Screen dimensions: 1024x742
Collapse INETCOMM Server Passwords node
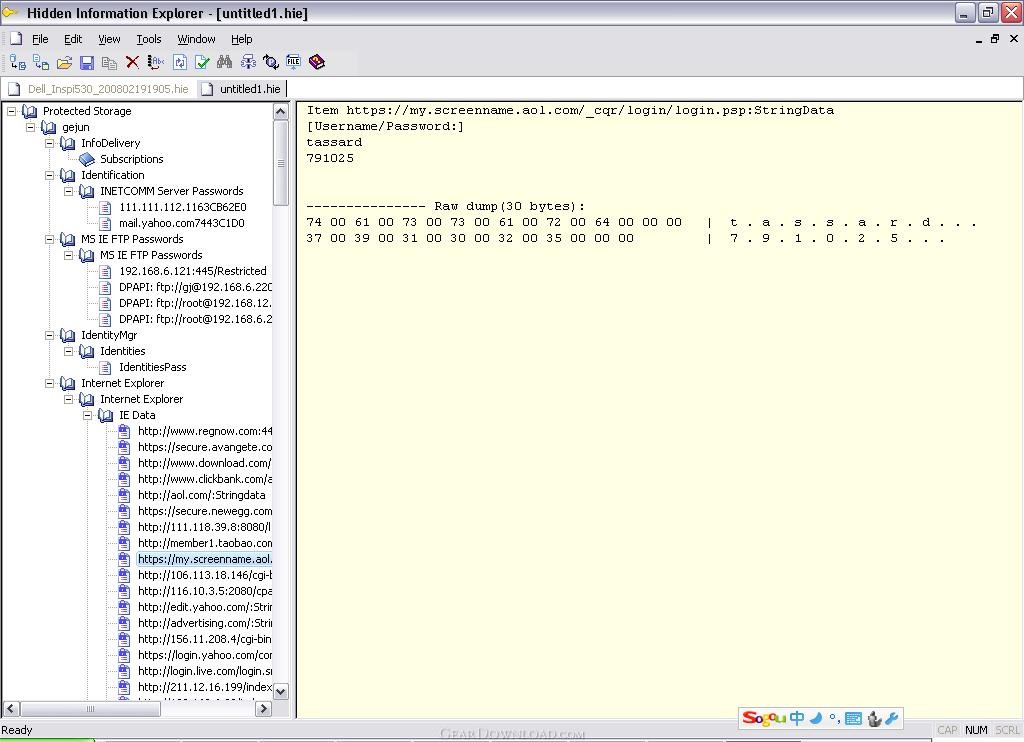(x=68, y=191)
